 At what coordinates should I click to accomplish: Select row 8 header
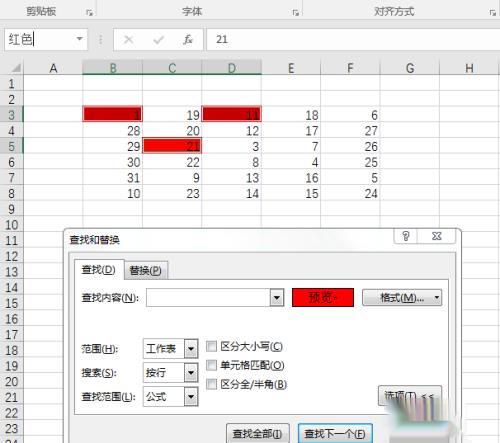(x=12, y=193)
